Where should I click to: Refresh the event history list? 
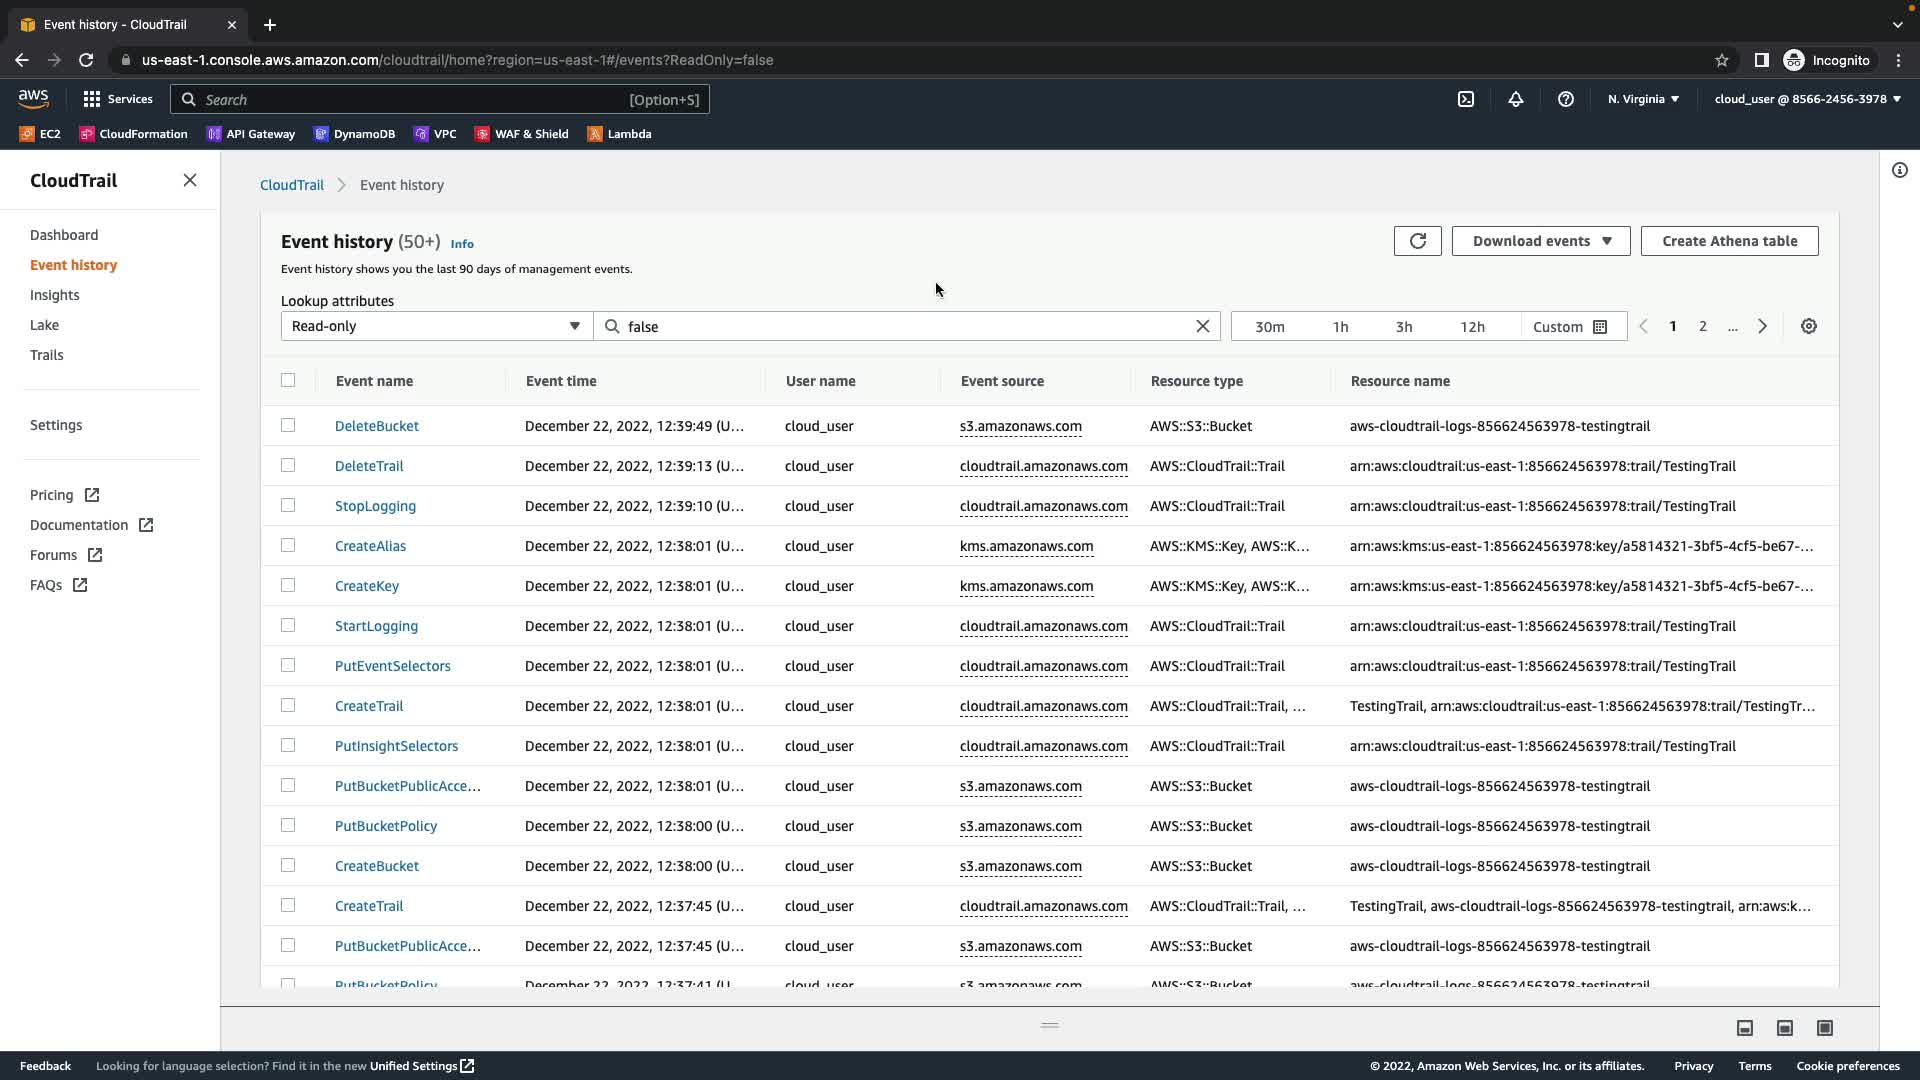click(1417, 241)
